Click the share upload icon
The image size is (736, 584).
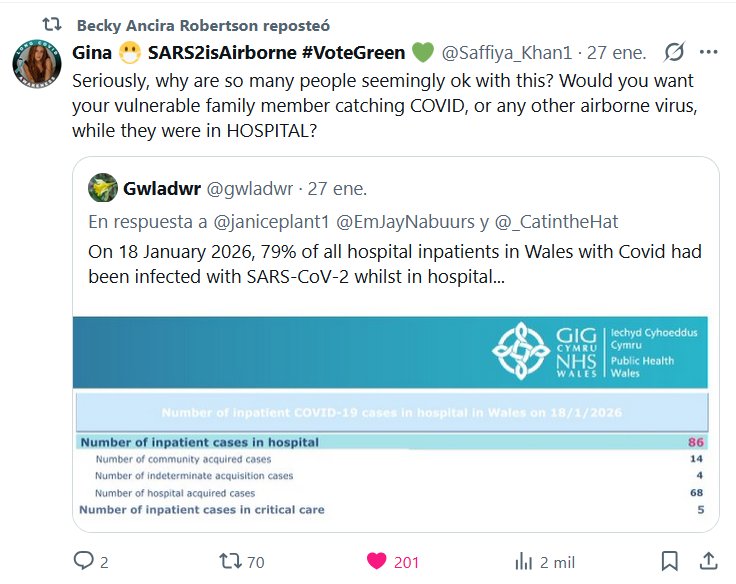click(707, 561)
